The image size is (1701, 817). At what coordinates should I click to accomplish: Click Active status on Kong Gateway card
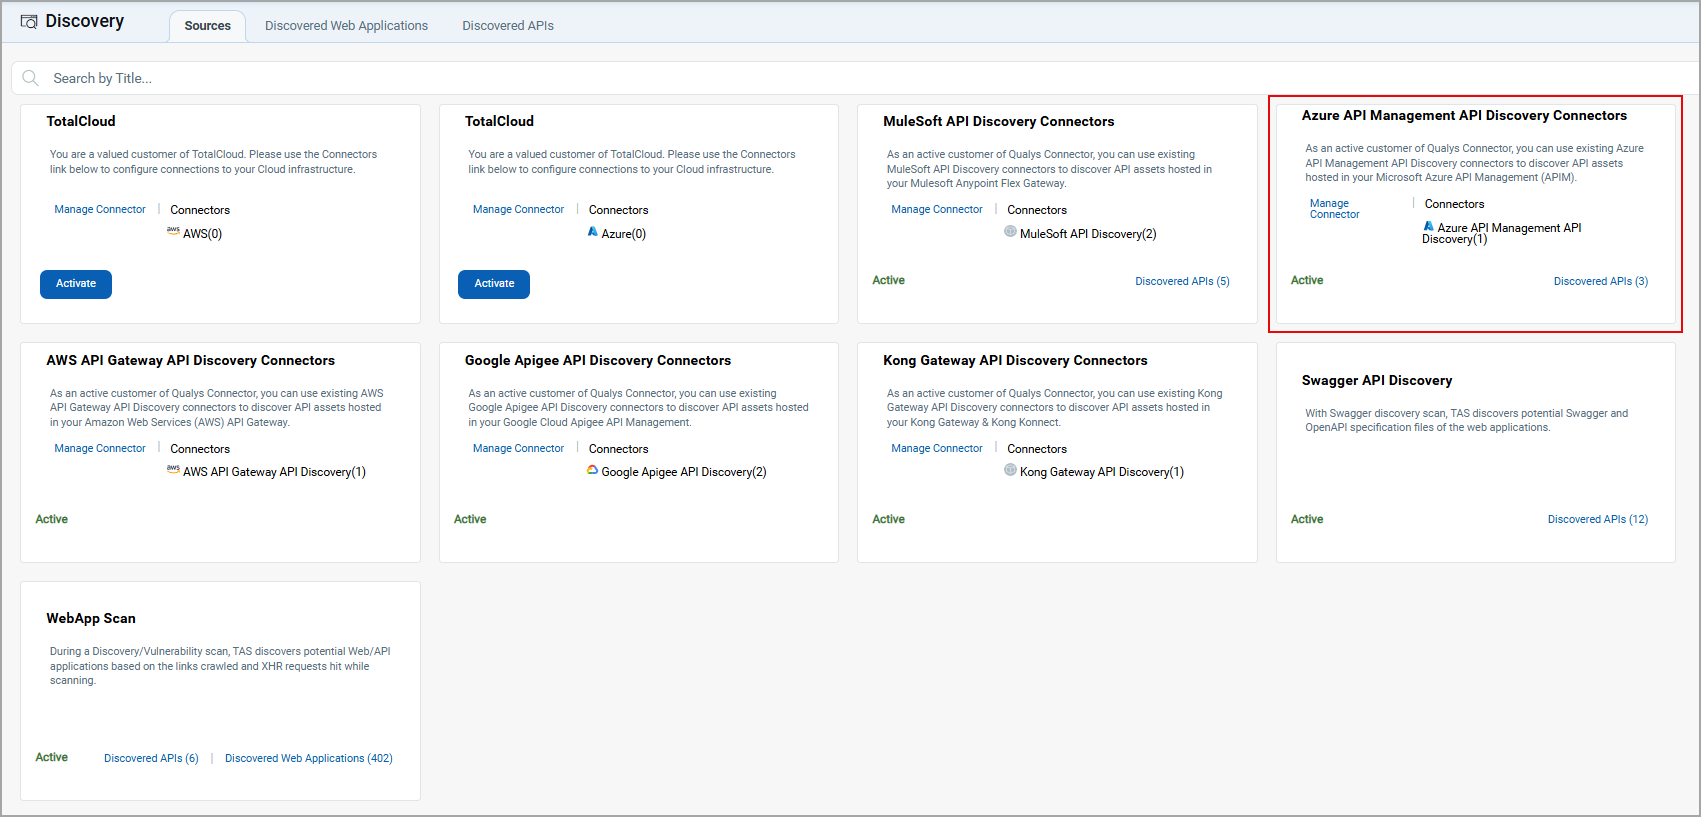click(888, 520)
